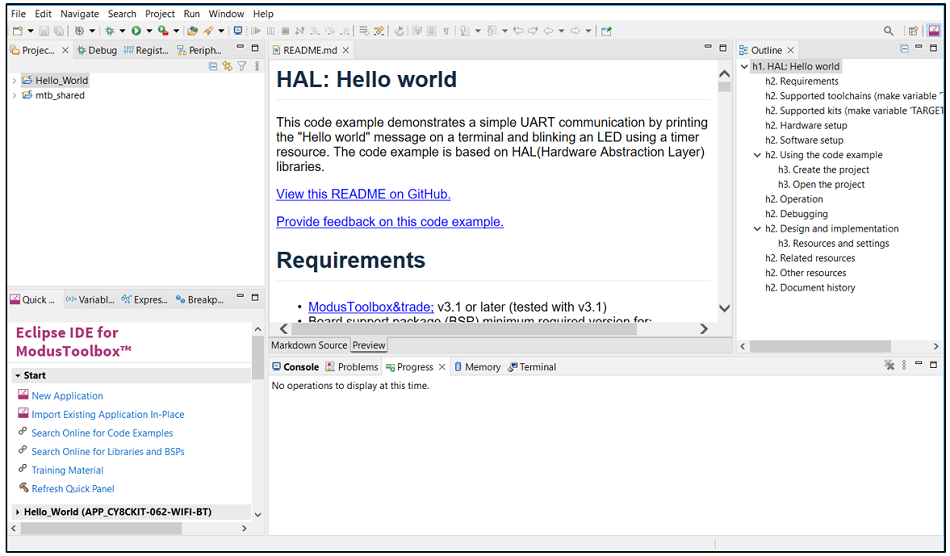The width and height of the screenshot is (950, 556).
Task: Collapse the h1 HAL: Hello world outline node
Action: pos(745,67)
